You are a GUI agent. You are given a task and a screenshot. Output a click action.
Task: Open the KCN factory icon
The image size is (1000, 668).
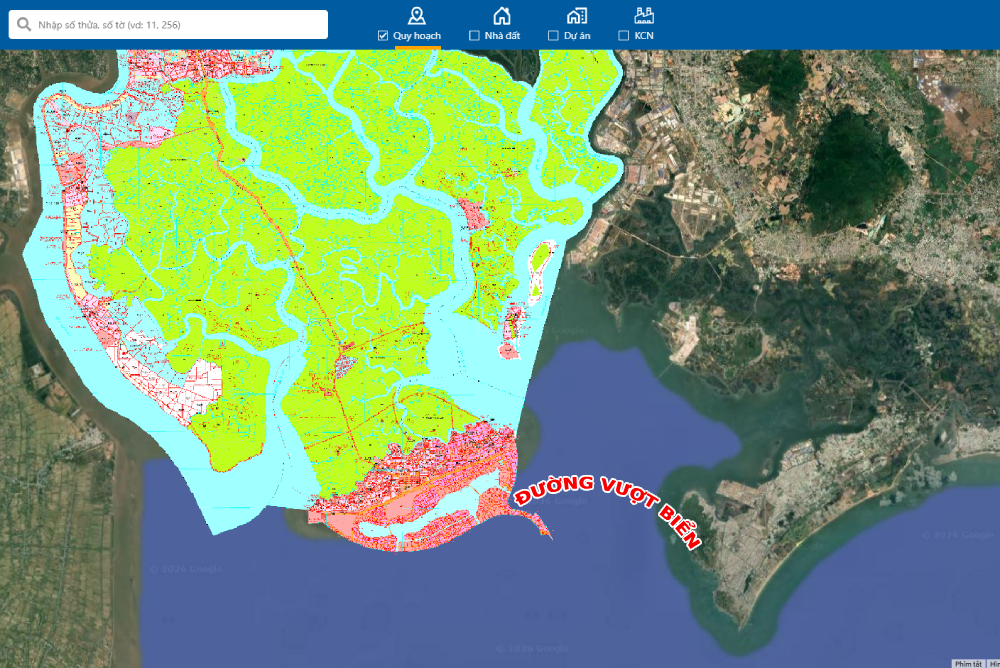644,15
